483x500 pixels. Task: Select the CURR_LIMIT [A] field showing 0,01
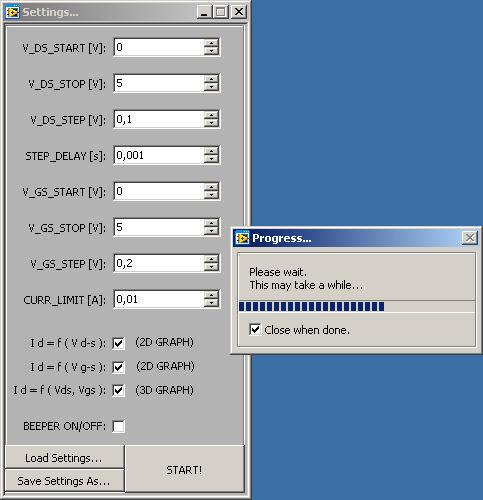[159, 299]
